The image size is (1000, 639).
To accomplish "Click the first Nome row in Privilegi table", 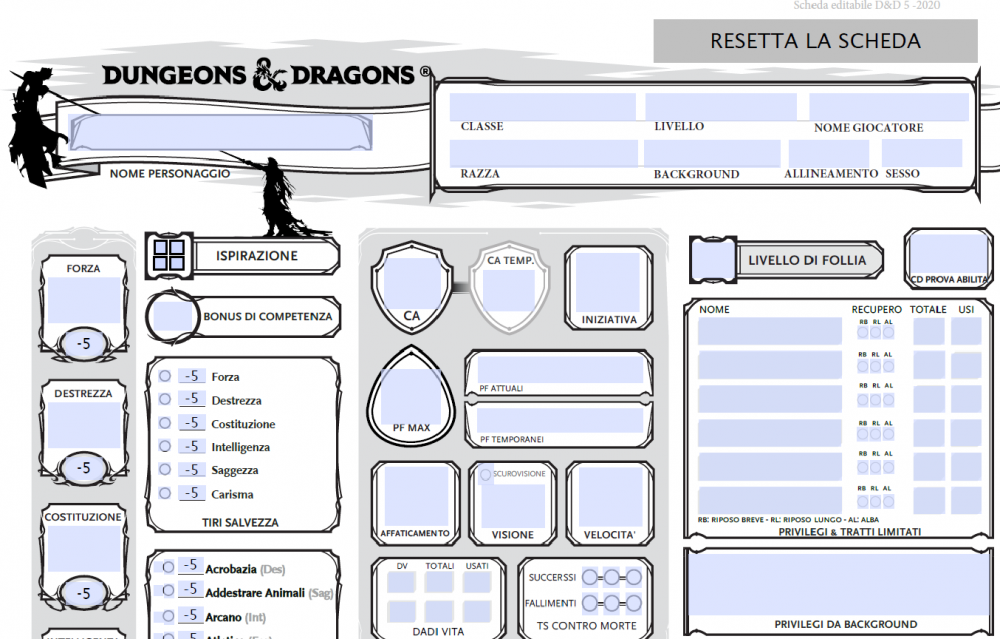I will pyautogui.click(x=770, y=332).
